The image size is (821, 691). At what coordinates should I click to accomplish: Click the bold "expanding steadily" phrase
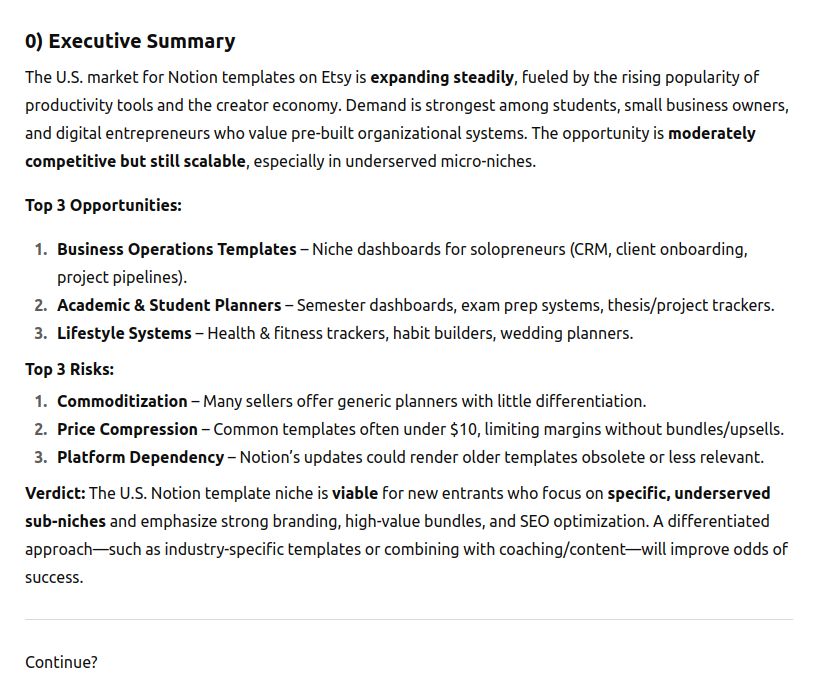coord(442,77)
